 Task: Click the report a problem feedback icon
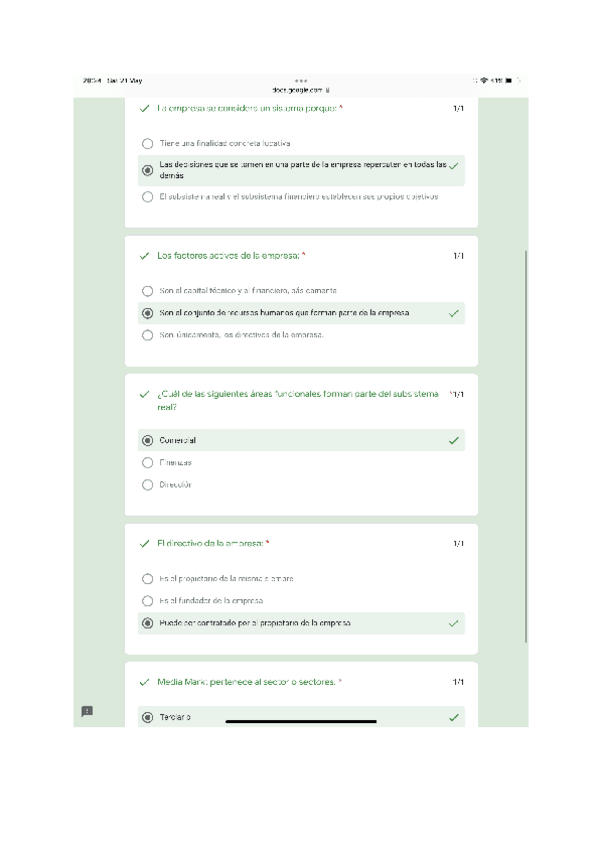tap(87, 710)
